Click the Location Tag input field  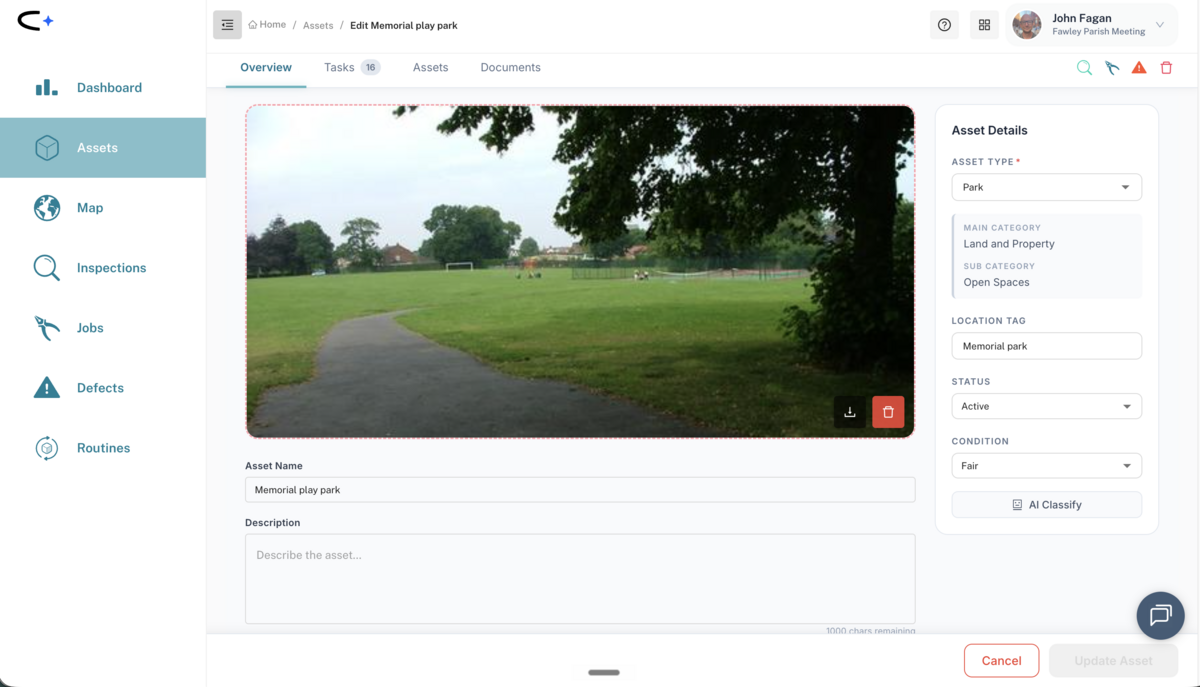pos(1047,346)
